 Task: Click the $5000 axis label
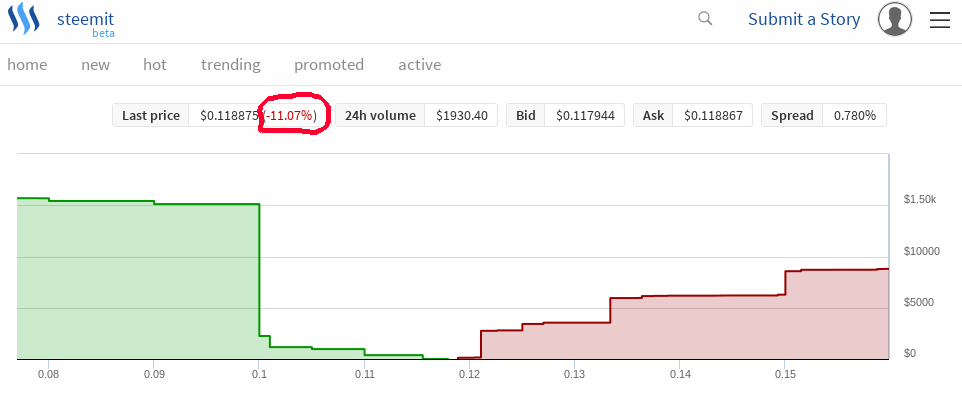[919, 302]
